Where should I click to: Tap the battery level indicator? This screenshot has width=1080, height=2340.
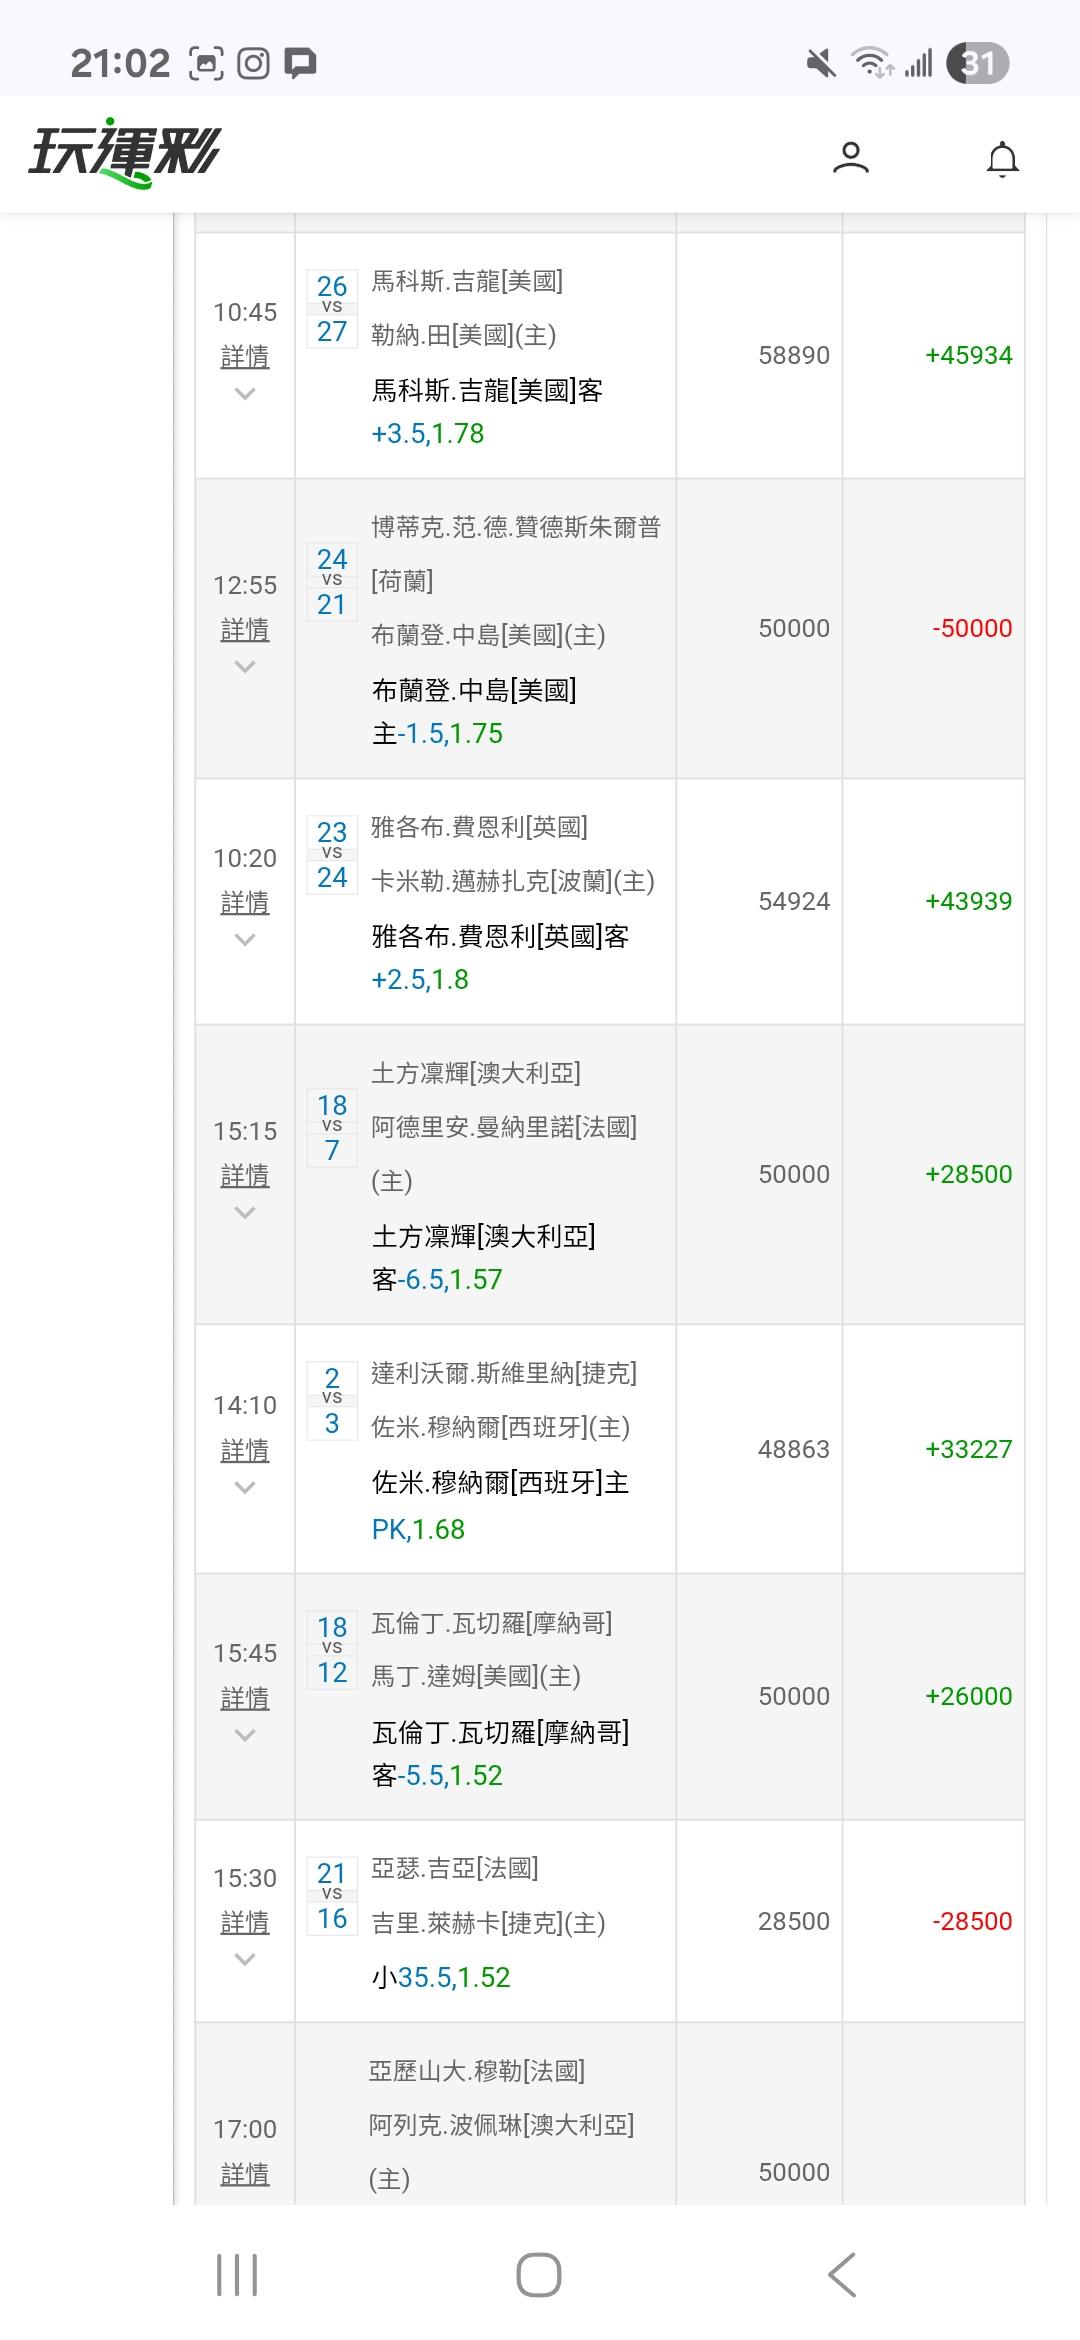977,64
